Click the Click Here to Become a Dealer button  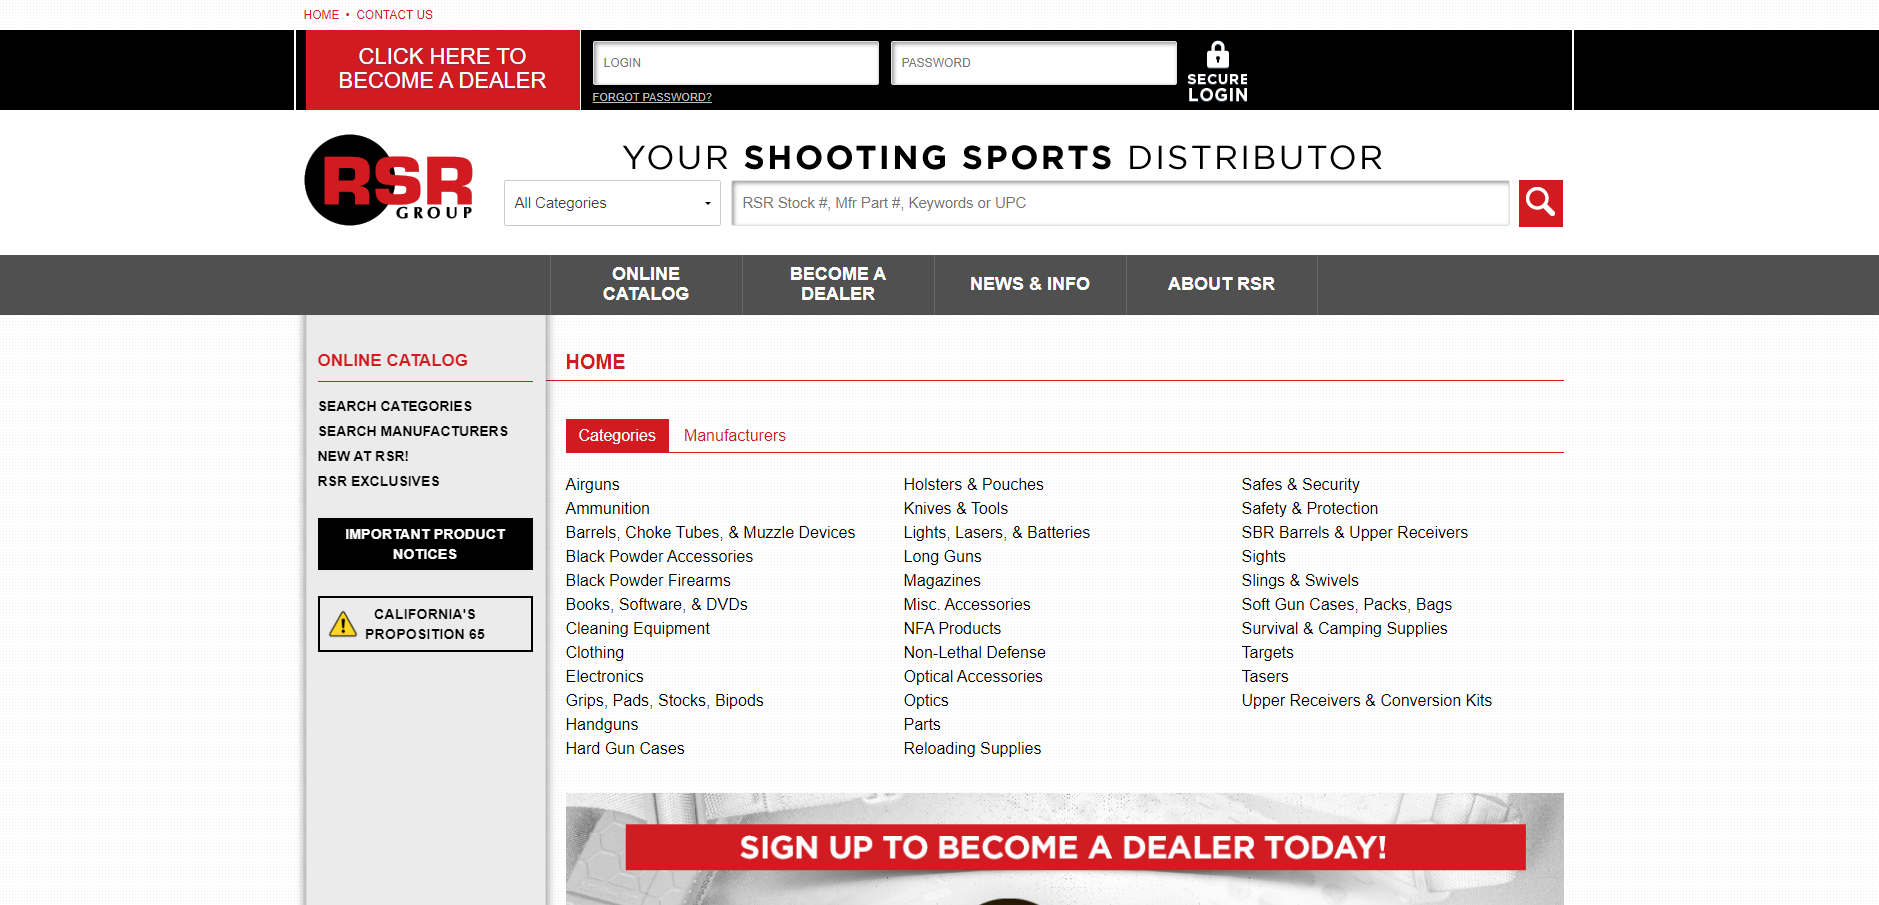[x=442, y=69]
